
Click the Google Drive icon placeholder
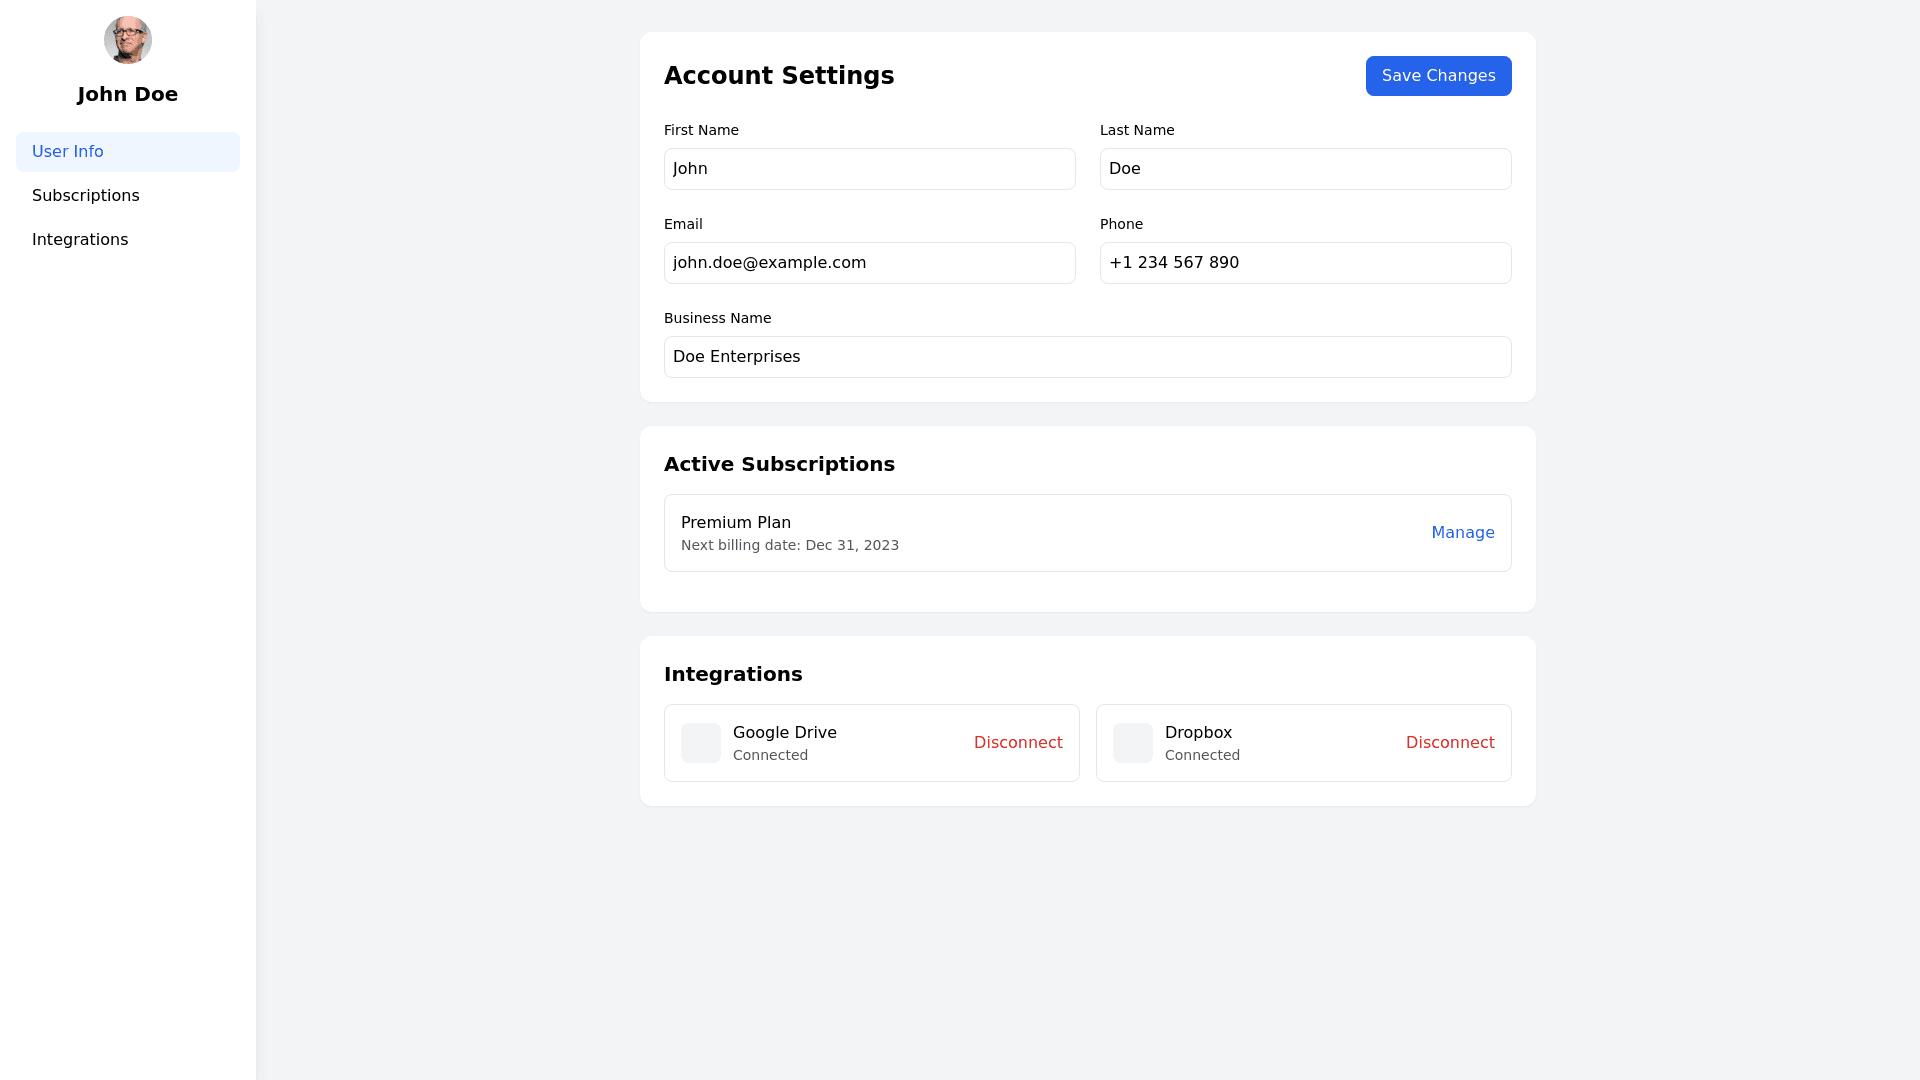point(701,743)
